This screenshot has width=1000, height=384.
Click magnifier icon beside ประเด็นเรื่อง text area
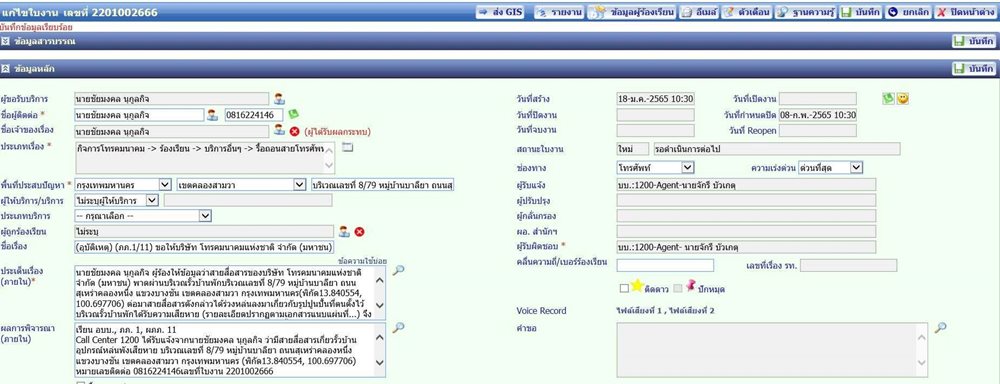pos(398,270)
